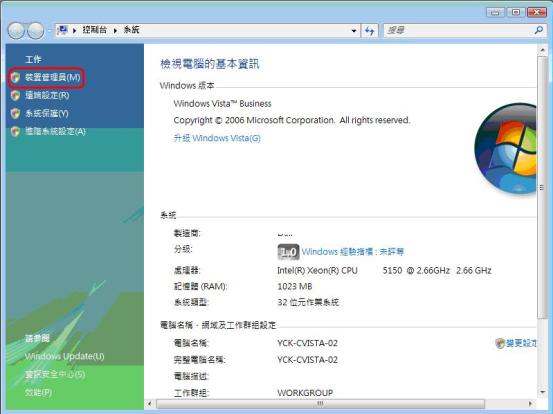Click inside the 搜尋 search field
This screenshot has width=553, height=414.
pyautogui.click(x=458, y=31)
